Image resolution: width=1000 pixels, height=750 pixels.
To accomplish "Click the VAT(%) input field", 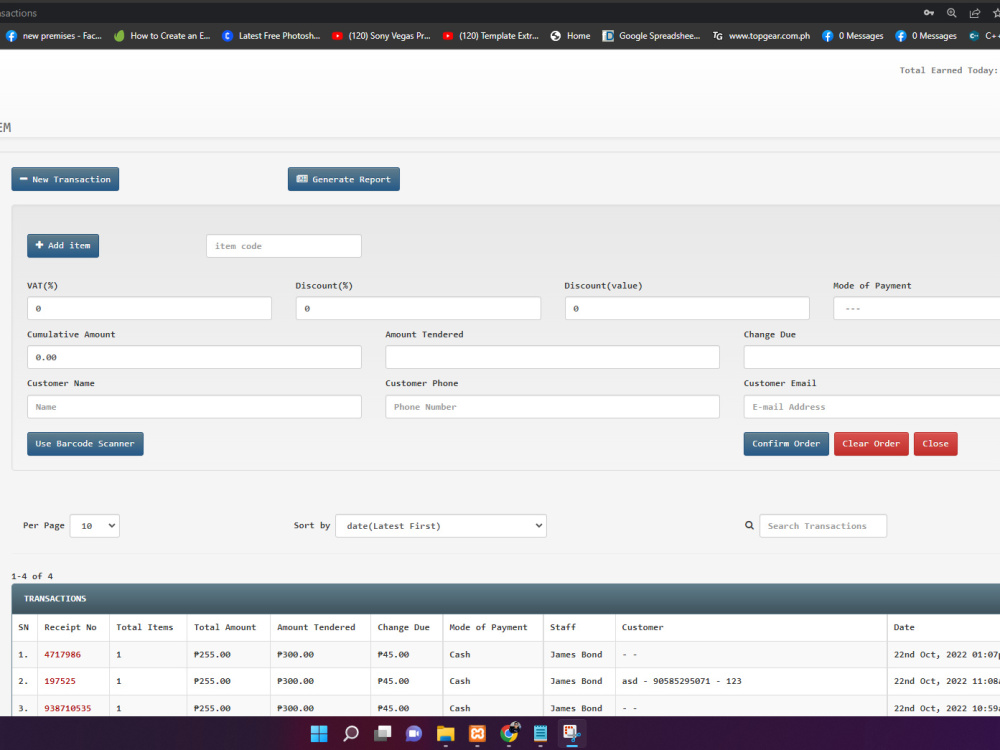I will [149, 309].
